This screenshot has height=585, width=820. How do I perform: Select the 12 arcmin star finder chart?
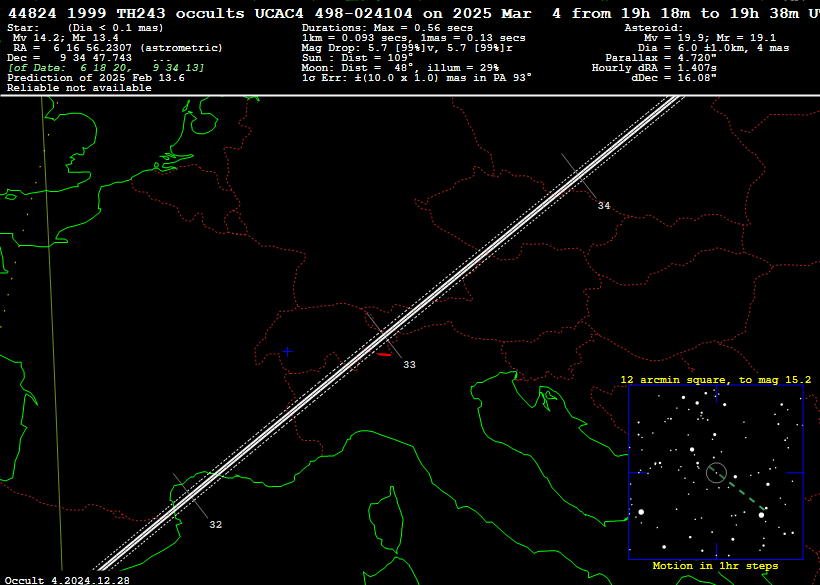(716, 473)
